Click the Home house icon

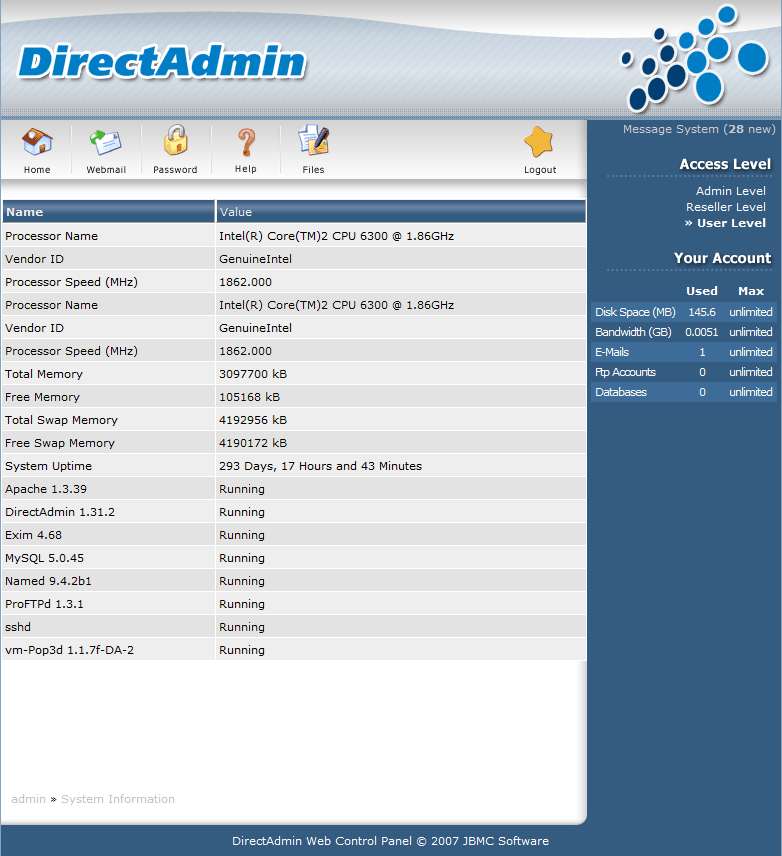[x=37, y=142]
